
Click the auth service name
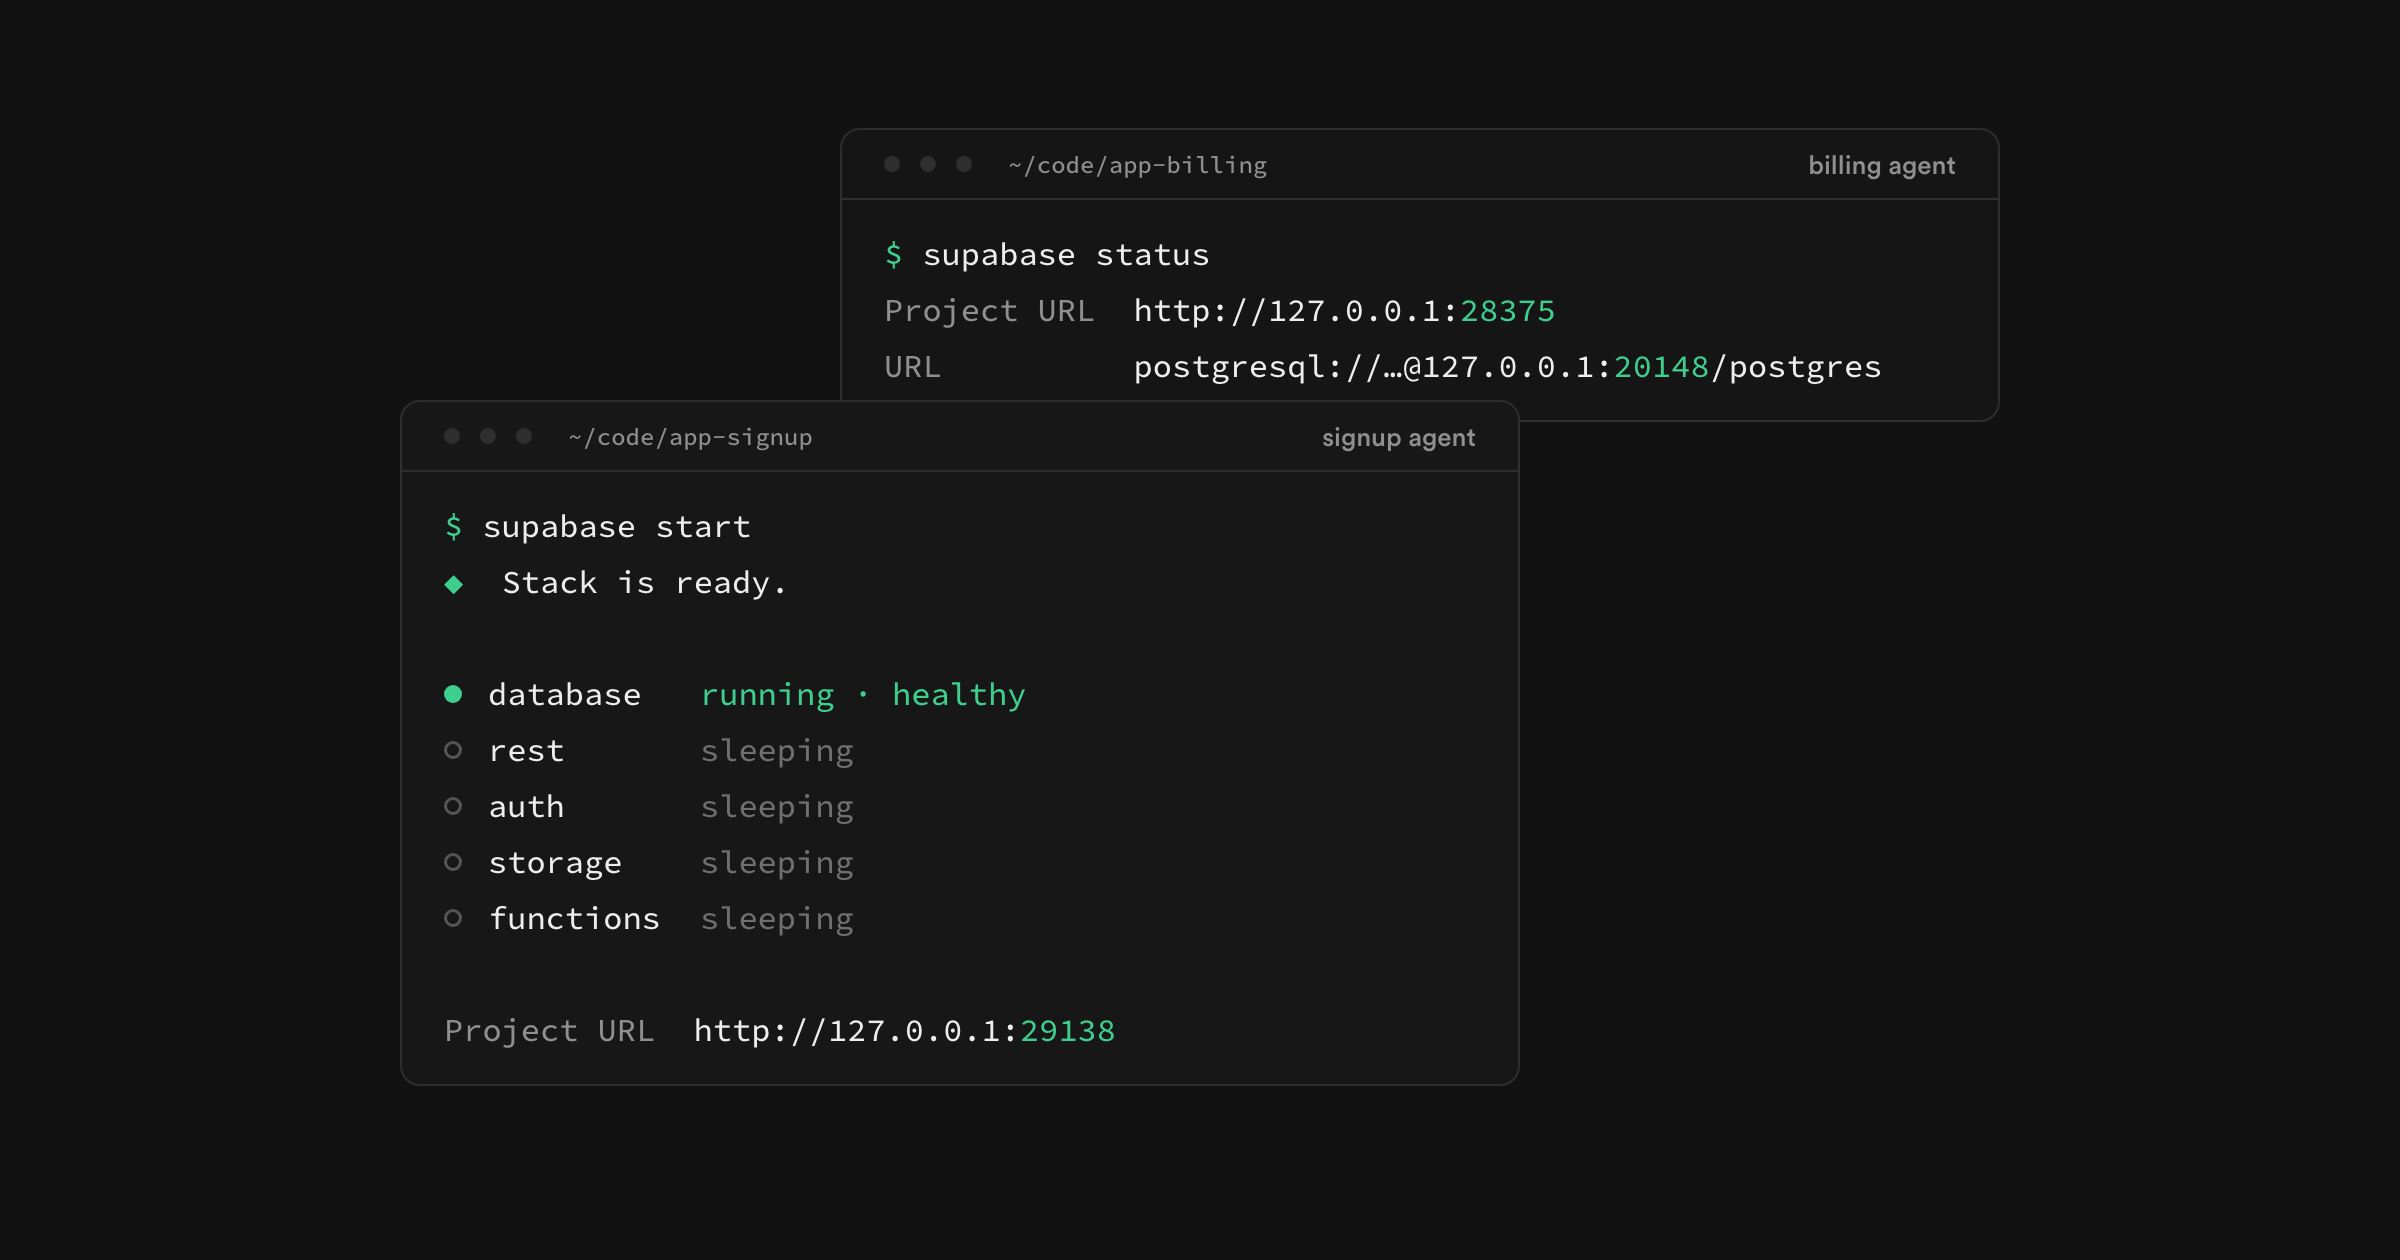[x=526, y=807]
